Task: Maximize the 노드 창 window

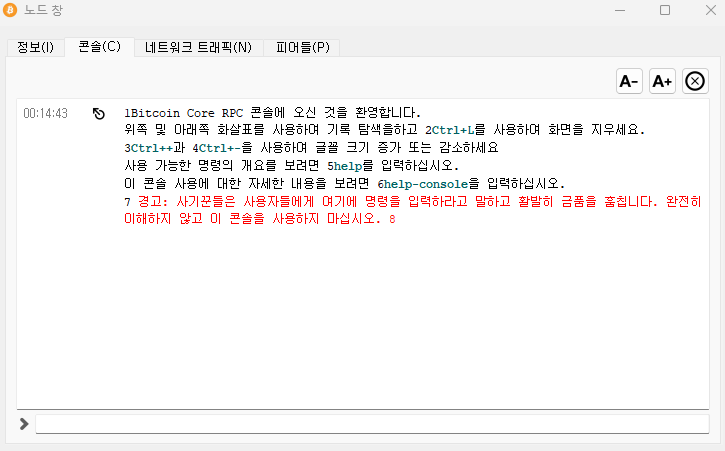Action: coord(665,10)
